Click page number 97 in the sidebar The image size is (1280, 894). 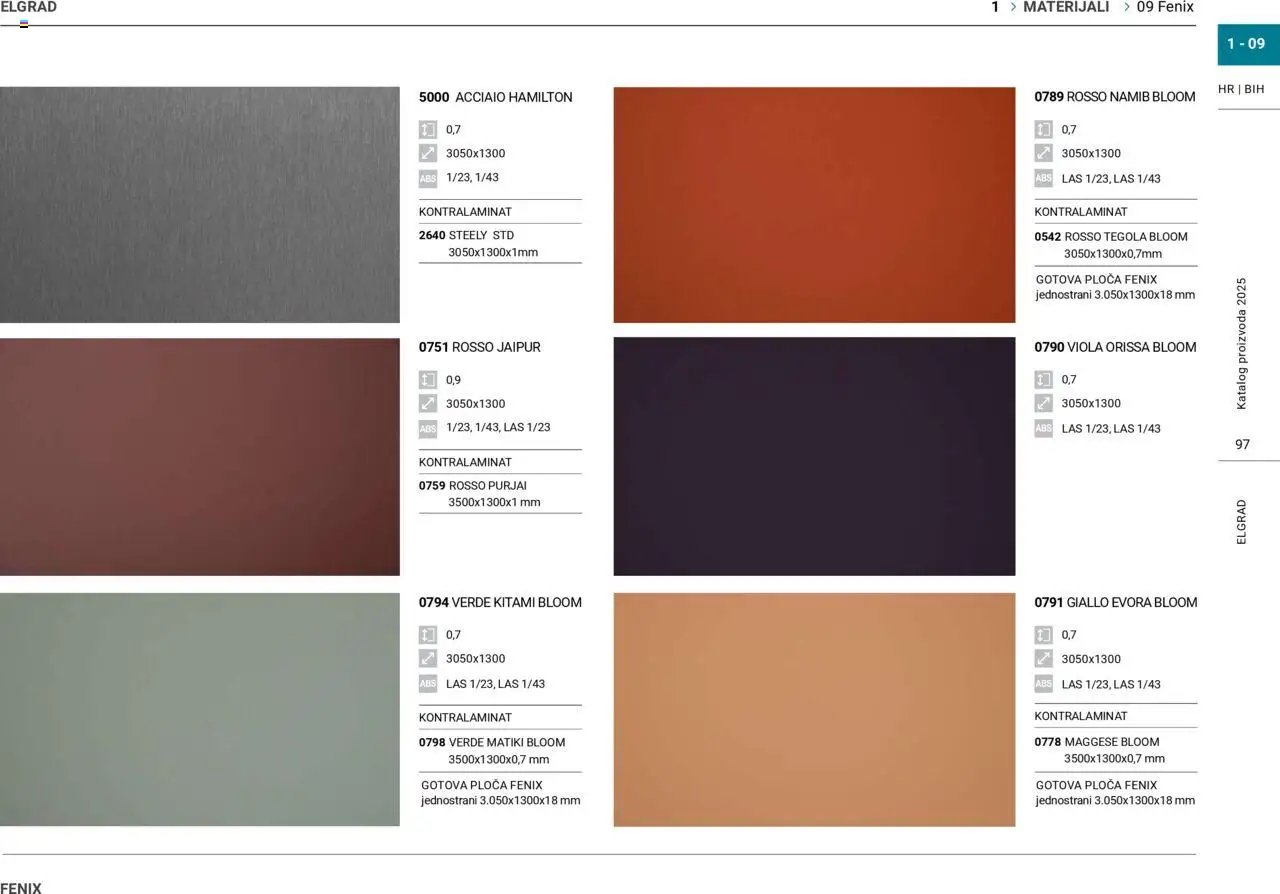point(1242,444)
